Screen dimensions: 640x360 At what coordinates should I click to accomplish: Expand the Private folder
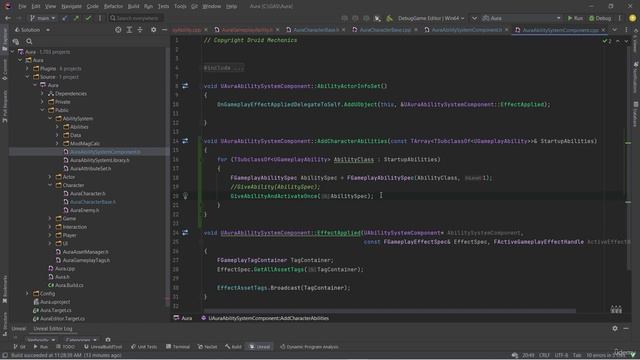pos(42,102)
